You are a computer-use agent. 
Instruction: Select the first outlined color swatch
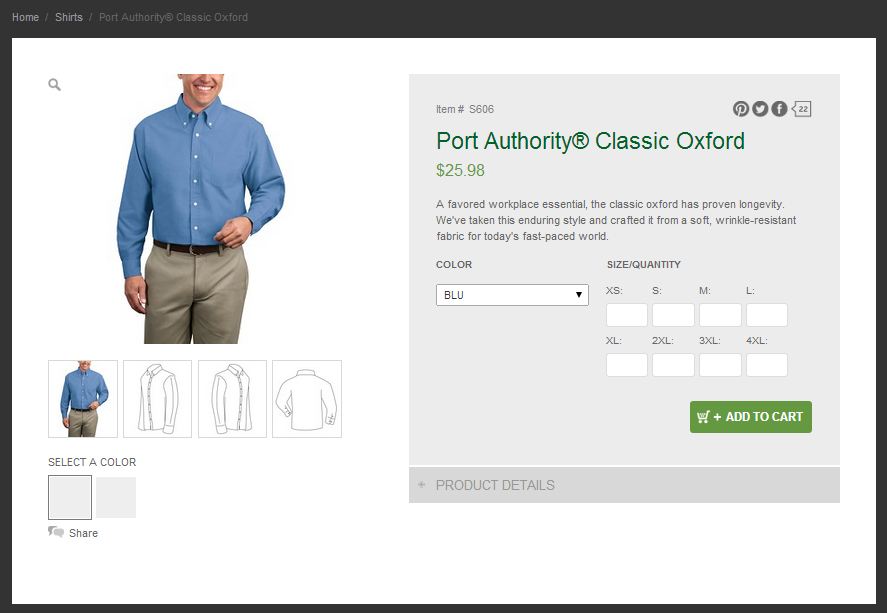[x=70, y=497]
